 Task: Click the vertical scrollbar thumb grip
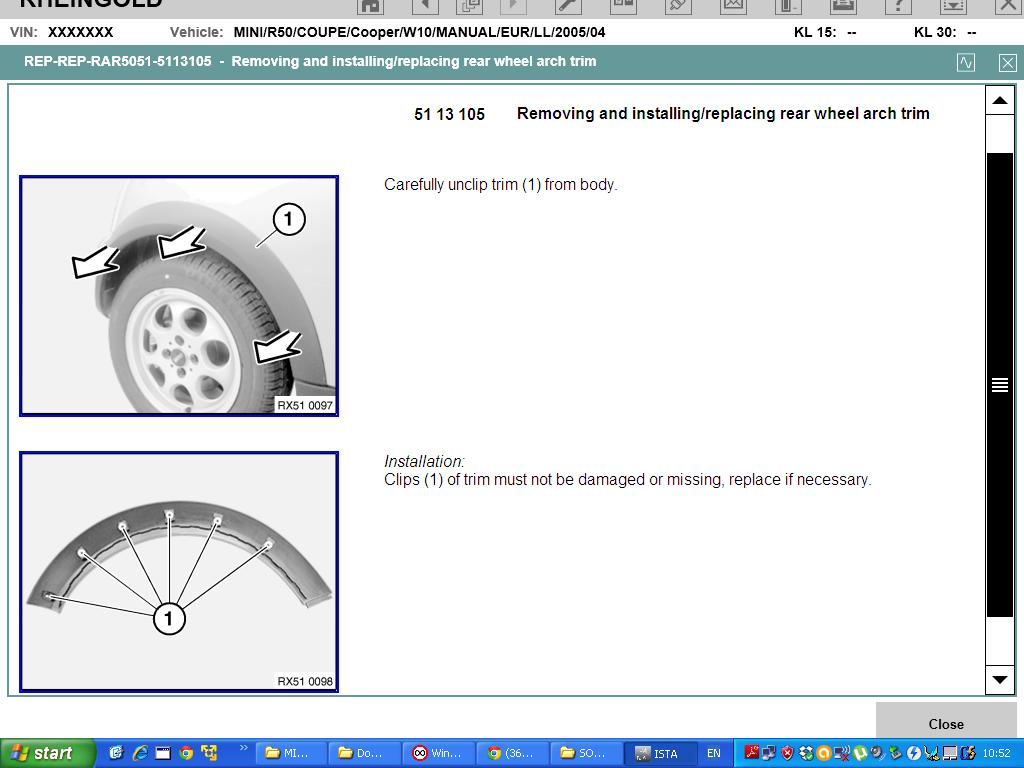point(999,385)
